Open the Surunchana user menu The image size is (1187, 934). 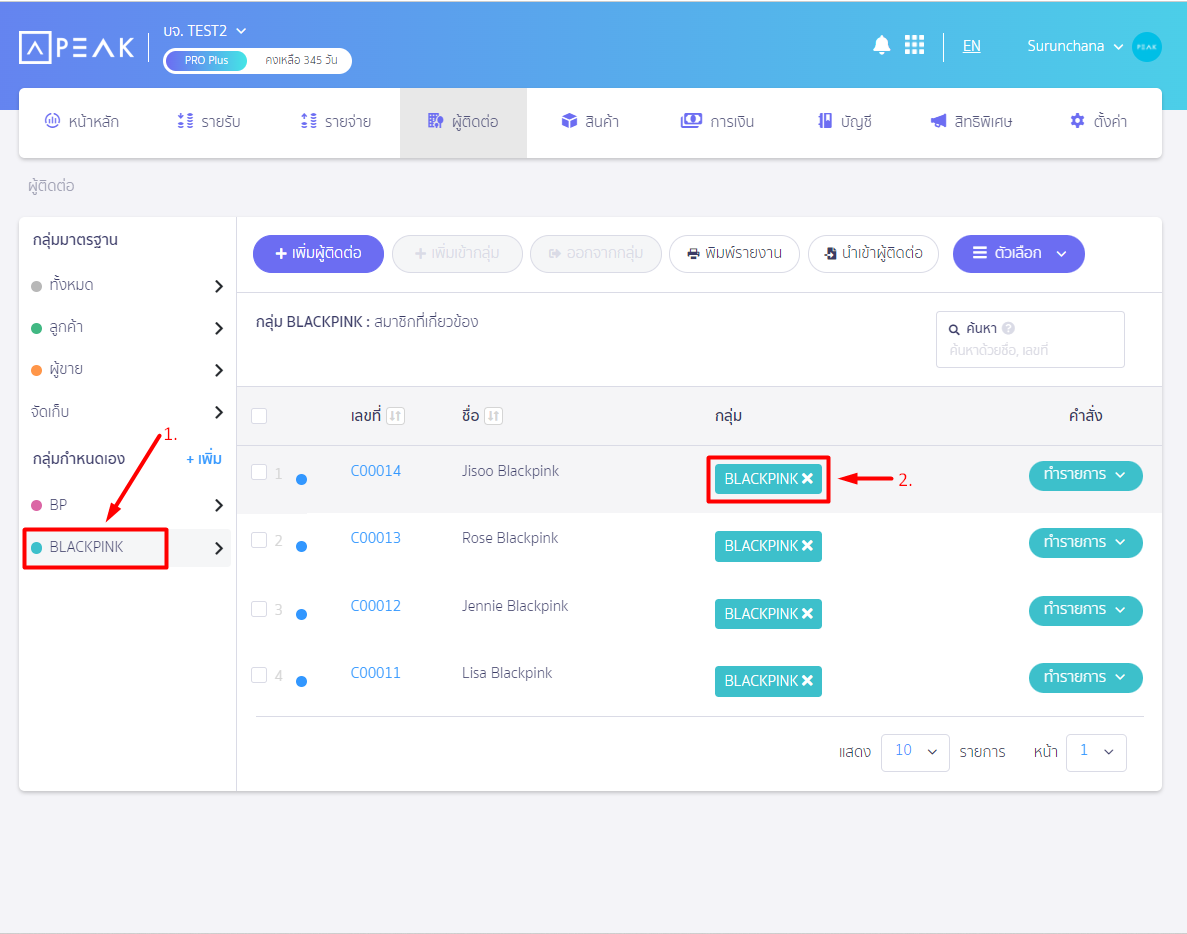click(1075, 46)
